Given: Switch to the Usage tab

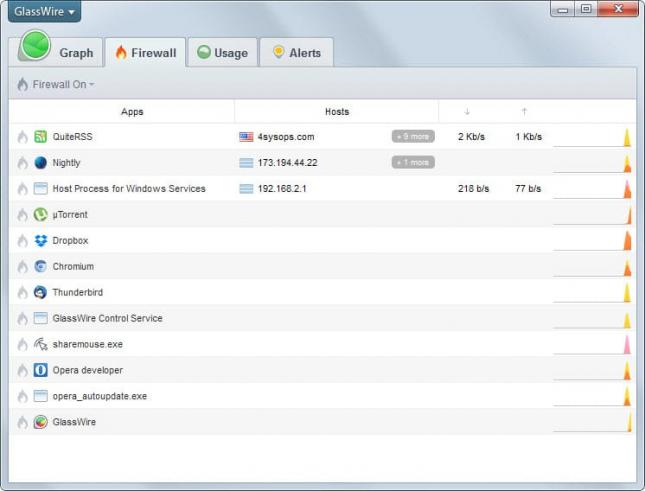Looking at the screenshot, I should pyautogui.click(x=223, y=53).
